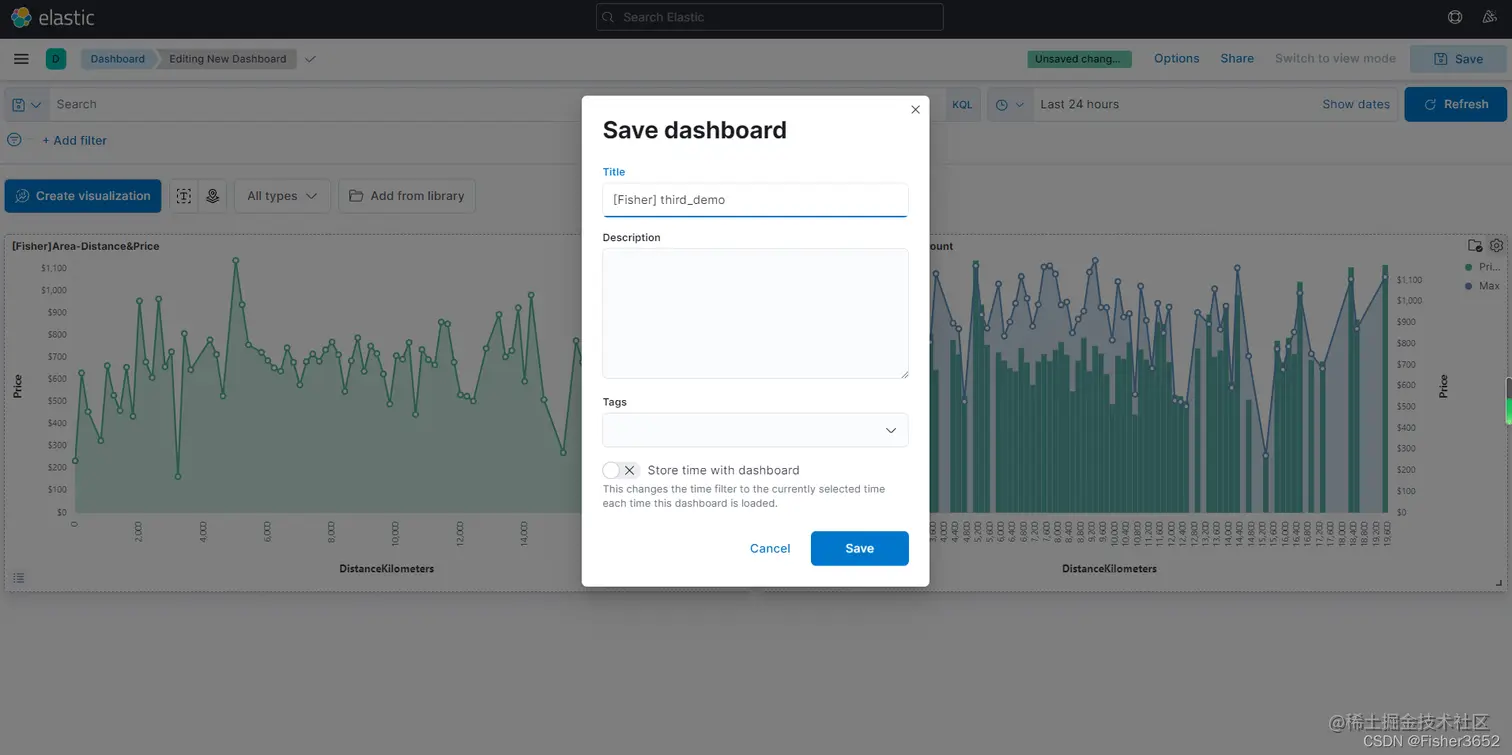Click the text panel icon in the toolbar
This screenshot has width=1512, height=755.
[183, 196]
